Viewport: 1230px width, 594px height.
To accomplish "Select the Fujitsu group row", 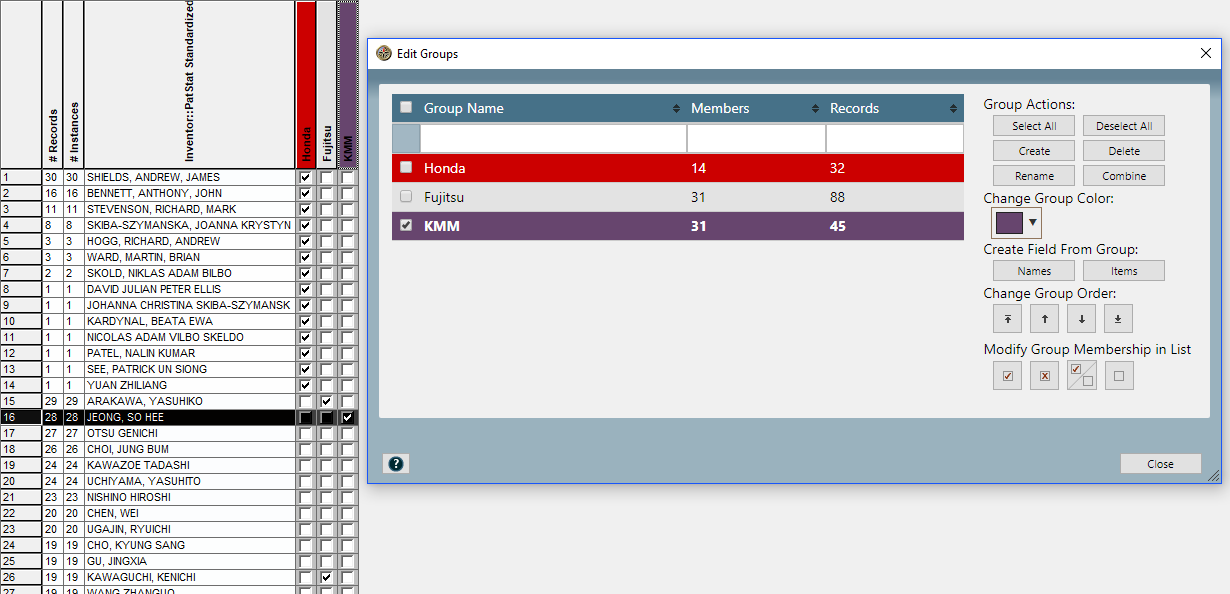I will 678,197.
